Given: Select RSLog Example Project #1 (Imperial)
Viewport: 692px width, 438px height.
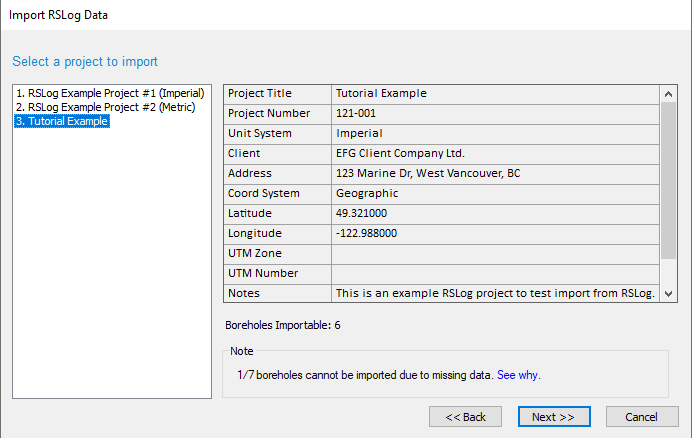Looking at the screenshot, I should point(110,93).
